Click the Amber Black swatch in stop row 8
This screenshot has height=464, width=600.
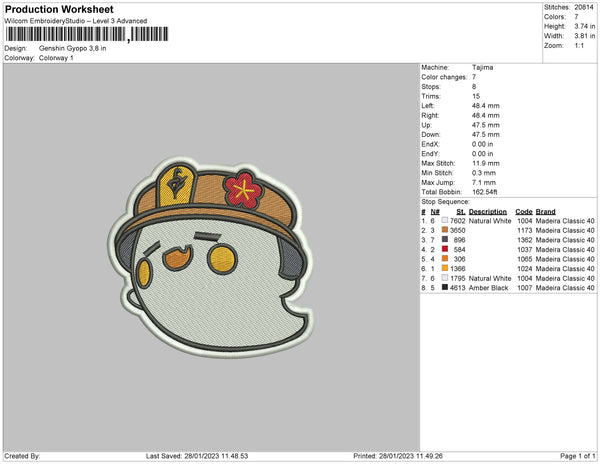coord(445,287)
